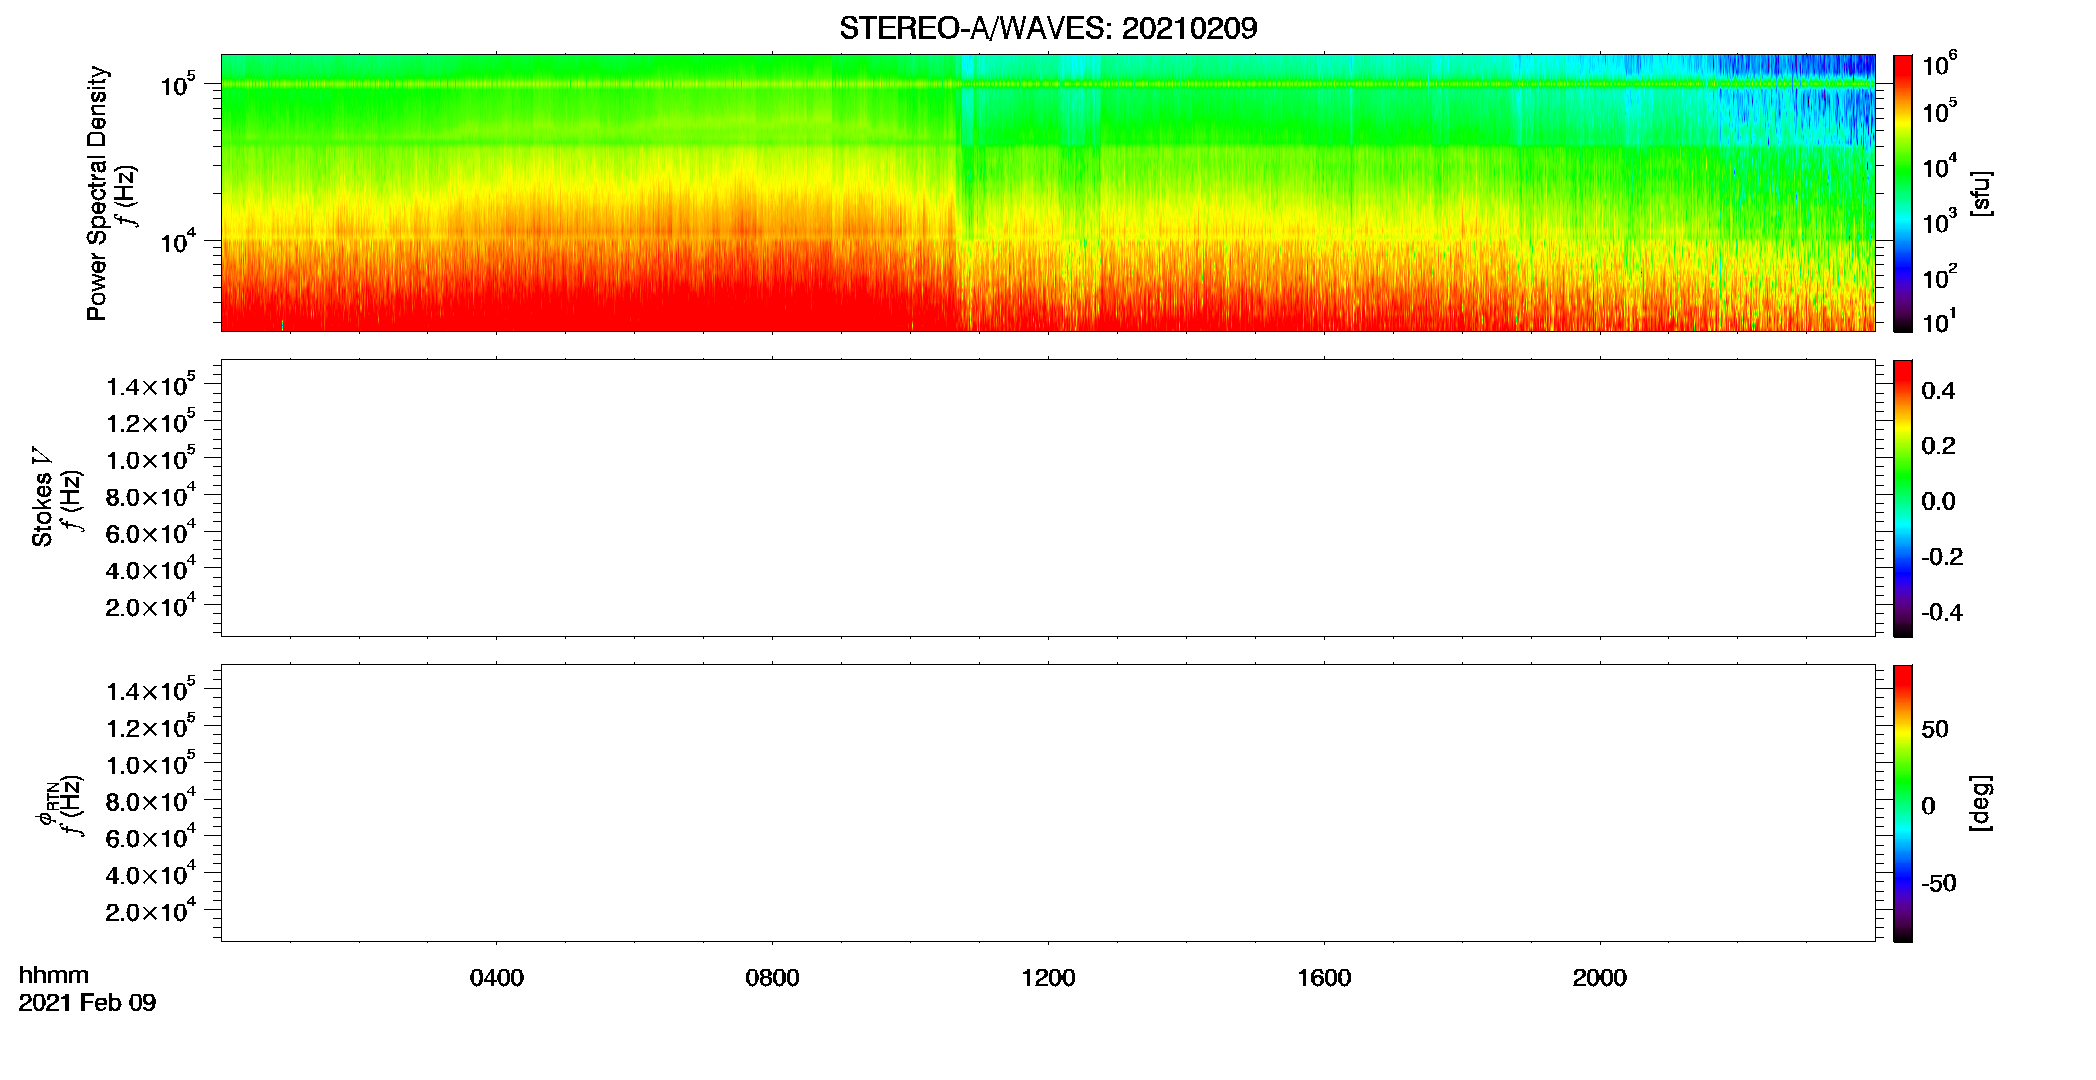Image resolution: width=2096 pixels, height=1080 pixels.
Task: Click the 0400 time tick label
Action: point(497,978)
